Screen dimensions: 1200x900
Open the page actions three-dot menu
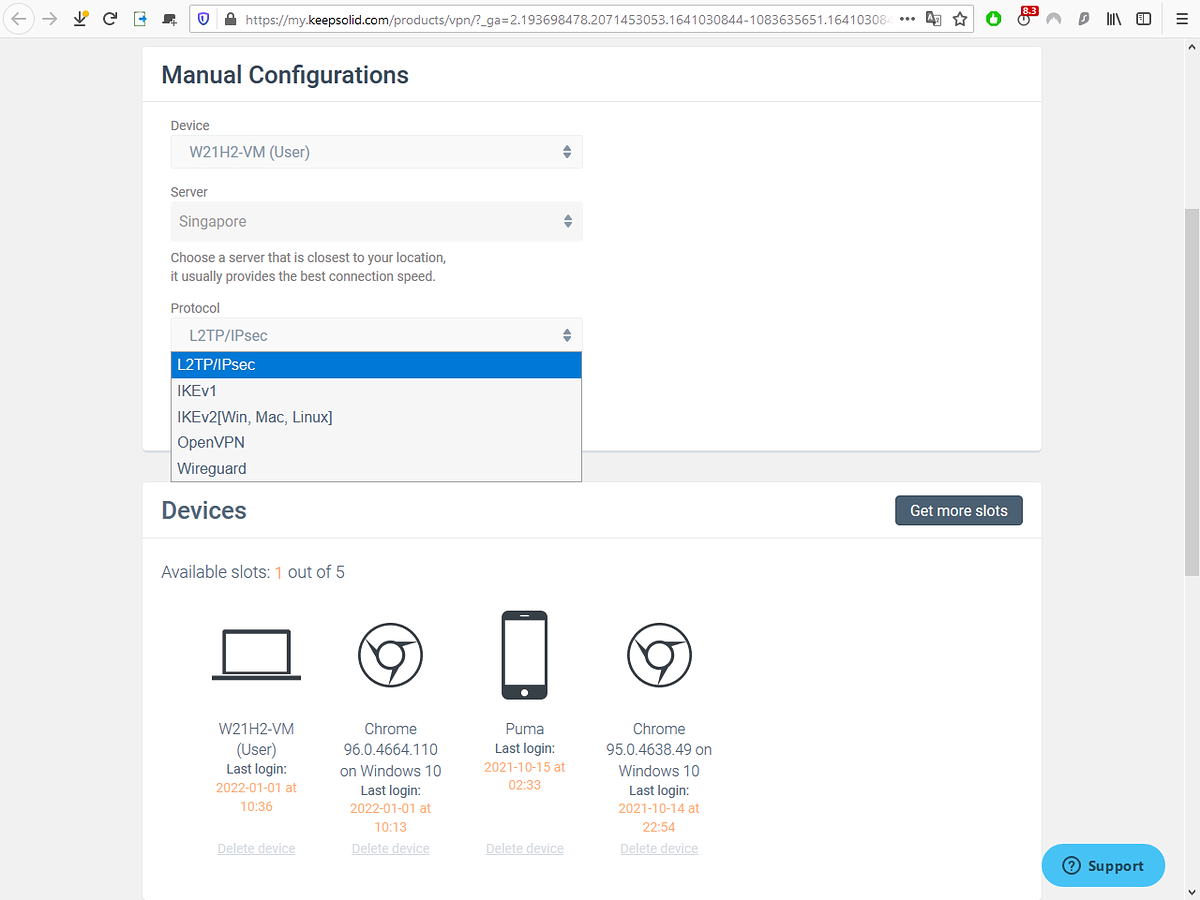pyautogui.click(x=907, y=18)
